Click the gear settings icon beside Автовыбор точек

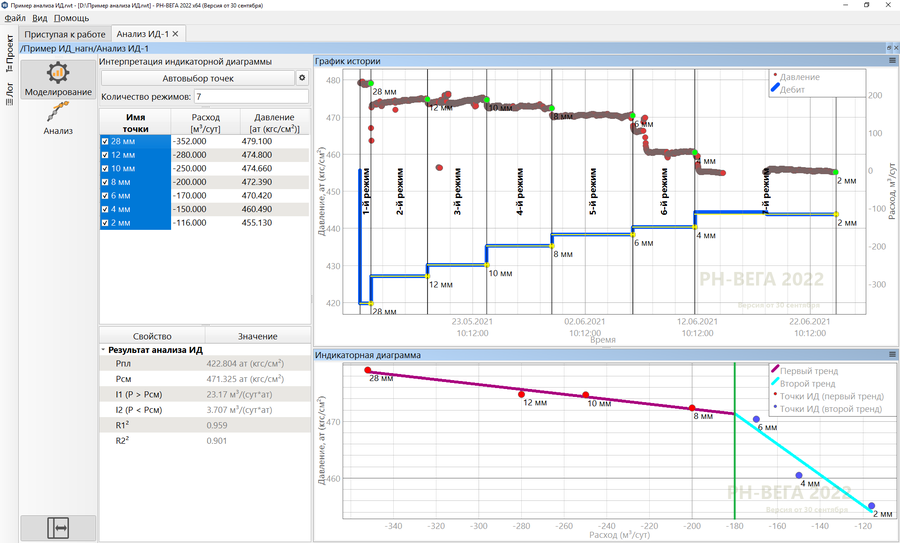tap(302, 78)
